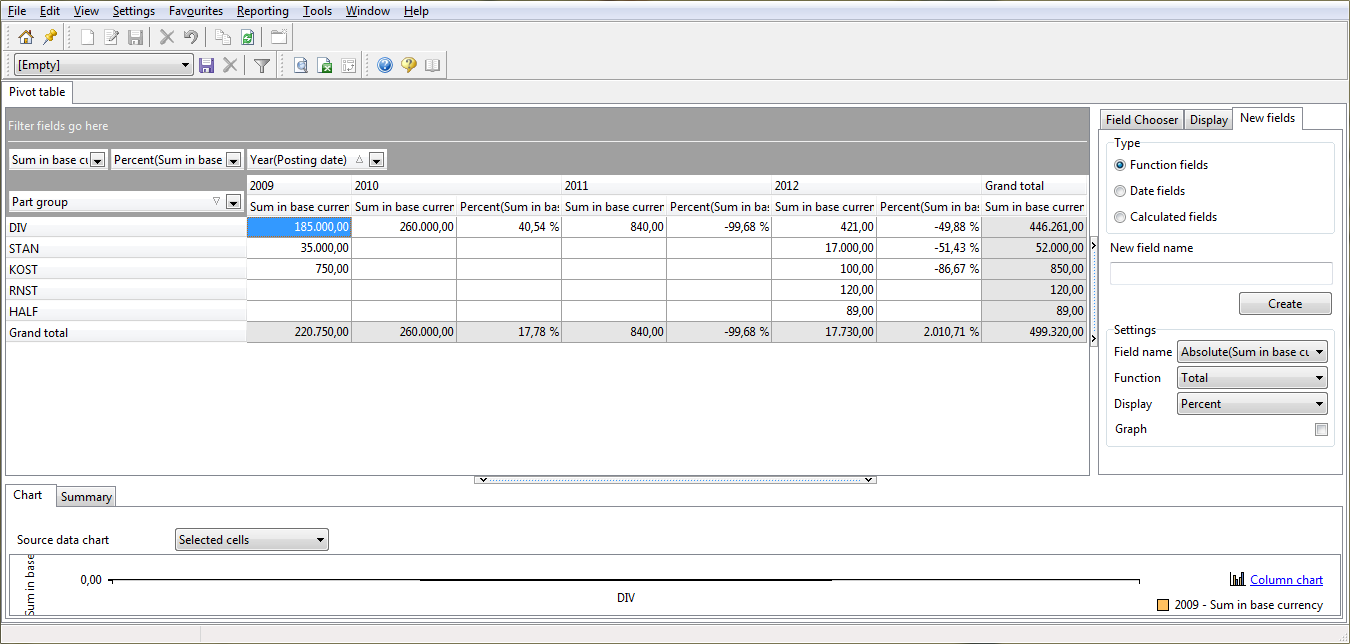Image resolution: width=1350 pixels, height=644 pixels.
Task: Click the New field name input box
Action: point(1220,272)
